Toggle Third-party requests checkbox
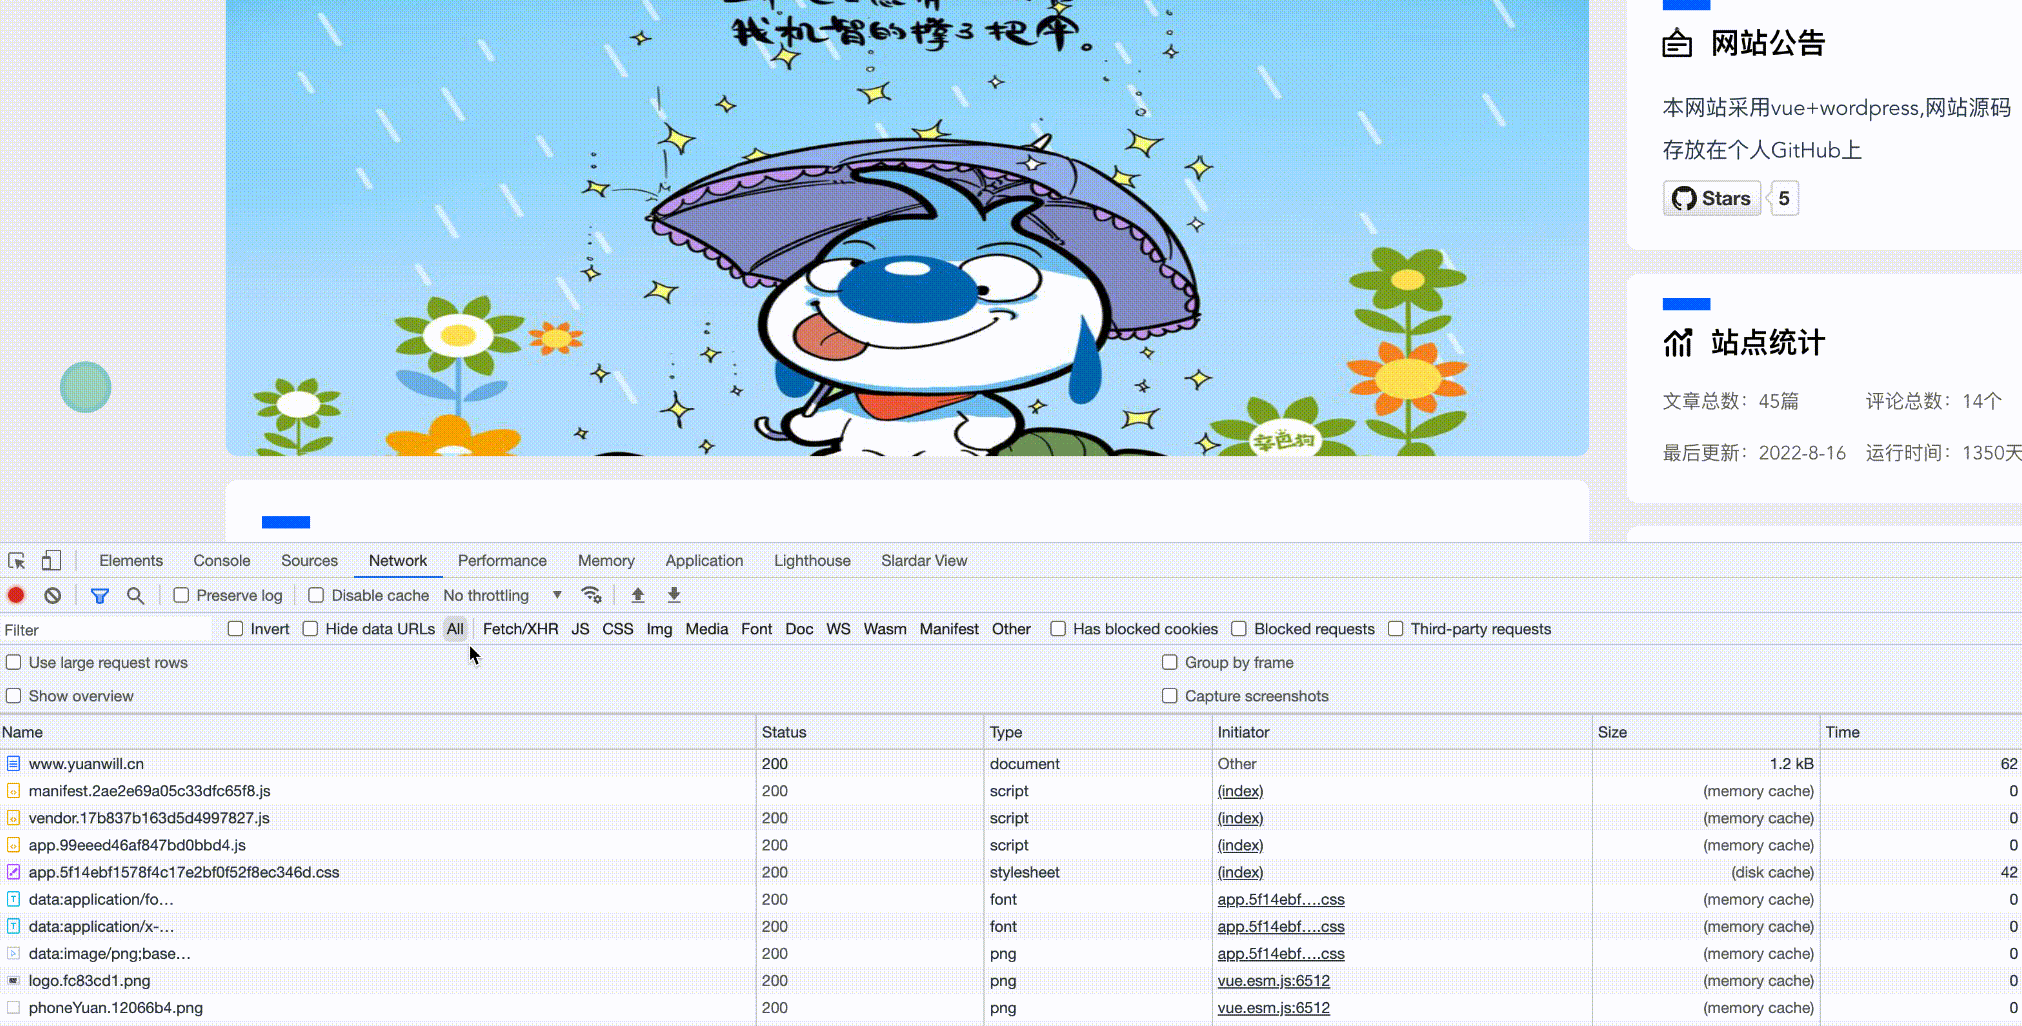This screenshot has width=2022, height=1026. coord(1396,629)
